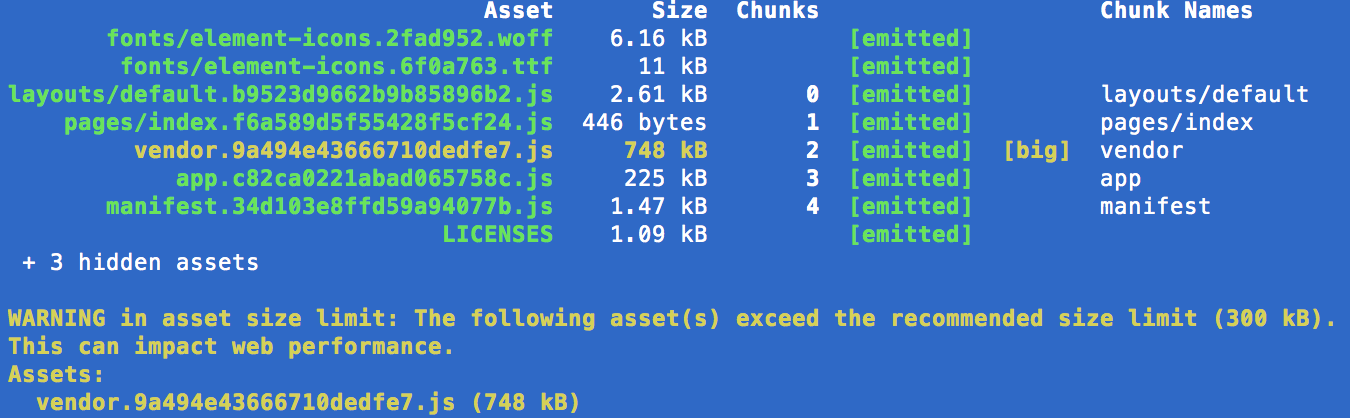The image size is (1350, 418).
Task: Click the layouts/default.b9523d9662b9b85896b2.js asset
Action: (x=281, y=95)
